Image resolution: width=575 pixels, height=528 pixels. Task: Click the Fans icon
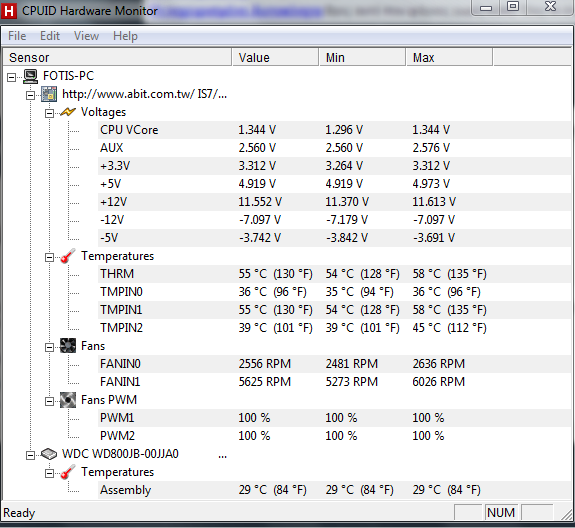click(68, 346)
